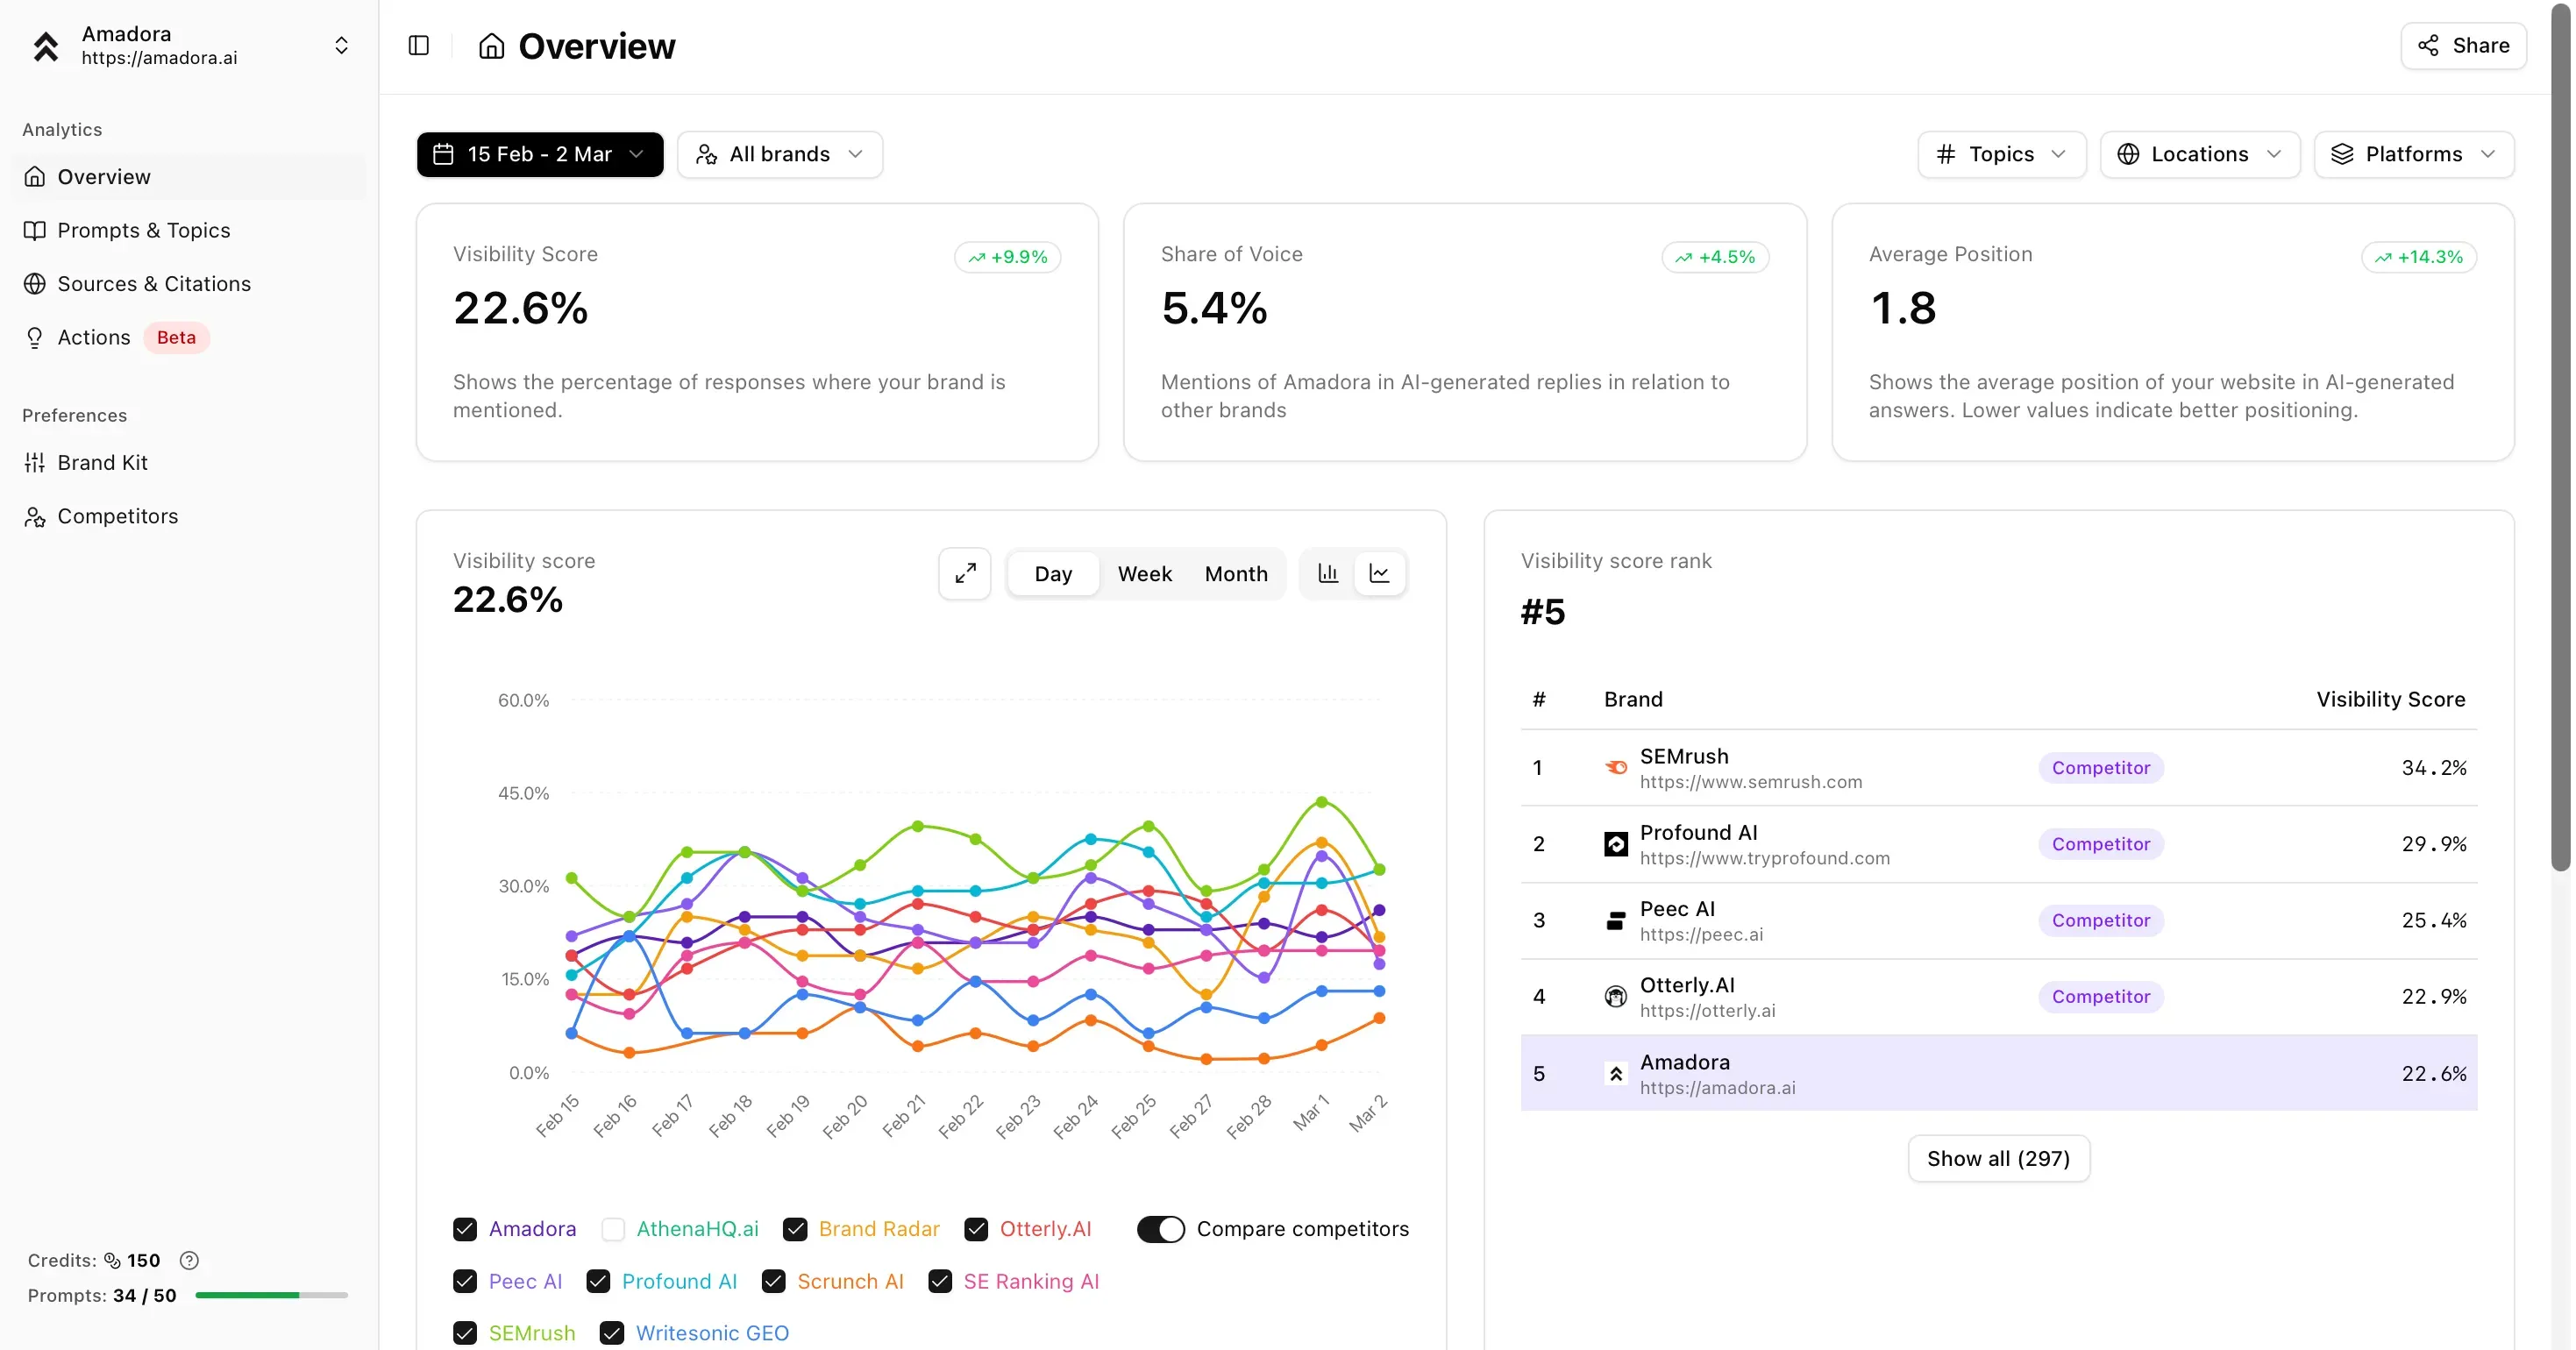The width and height of the screenshot is (2576, 1350).
Task: Click Show all (297) brands button
Action: click(1999, 1158)
